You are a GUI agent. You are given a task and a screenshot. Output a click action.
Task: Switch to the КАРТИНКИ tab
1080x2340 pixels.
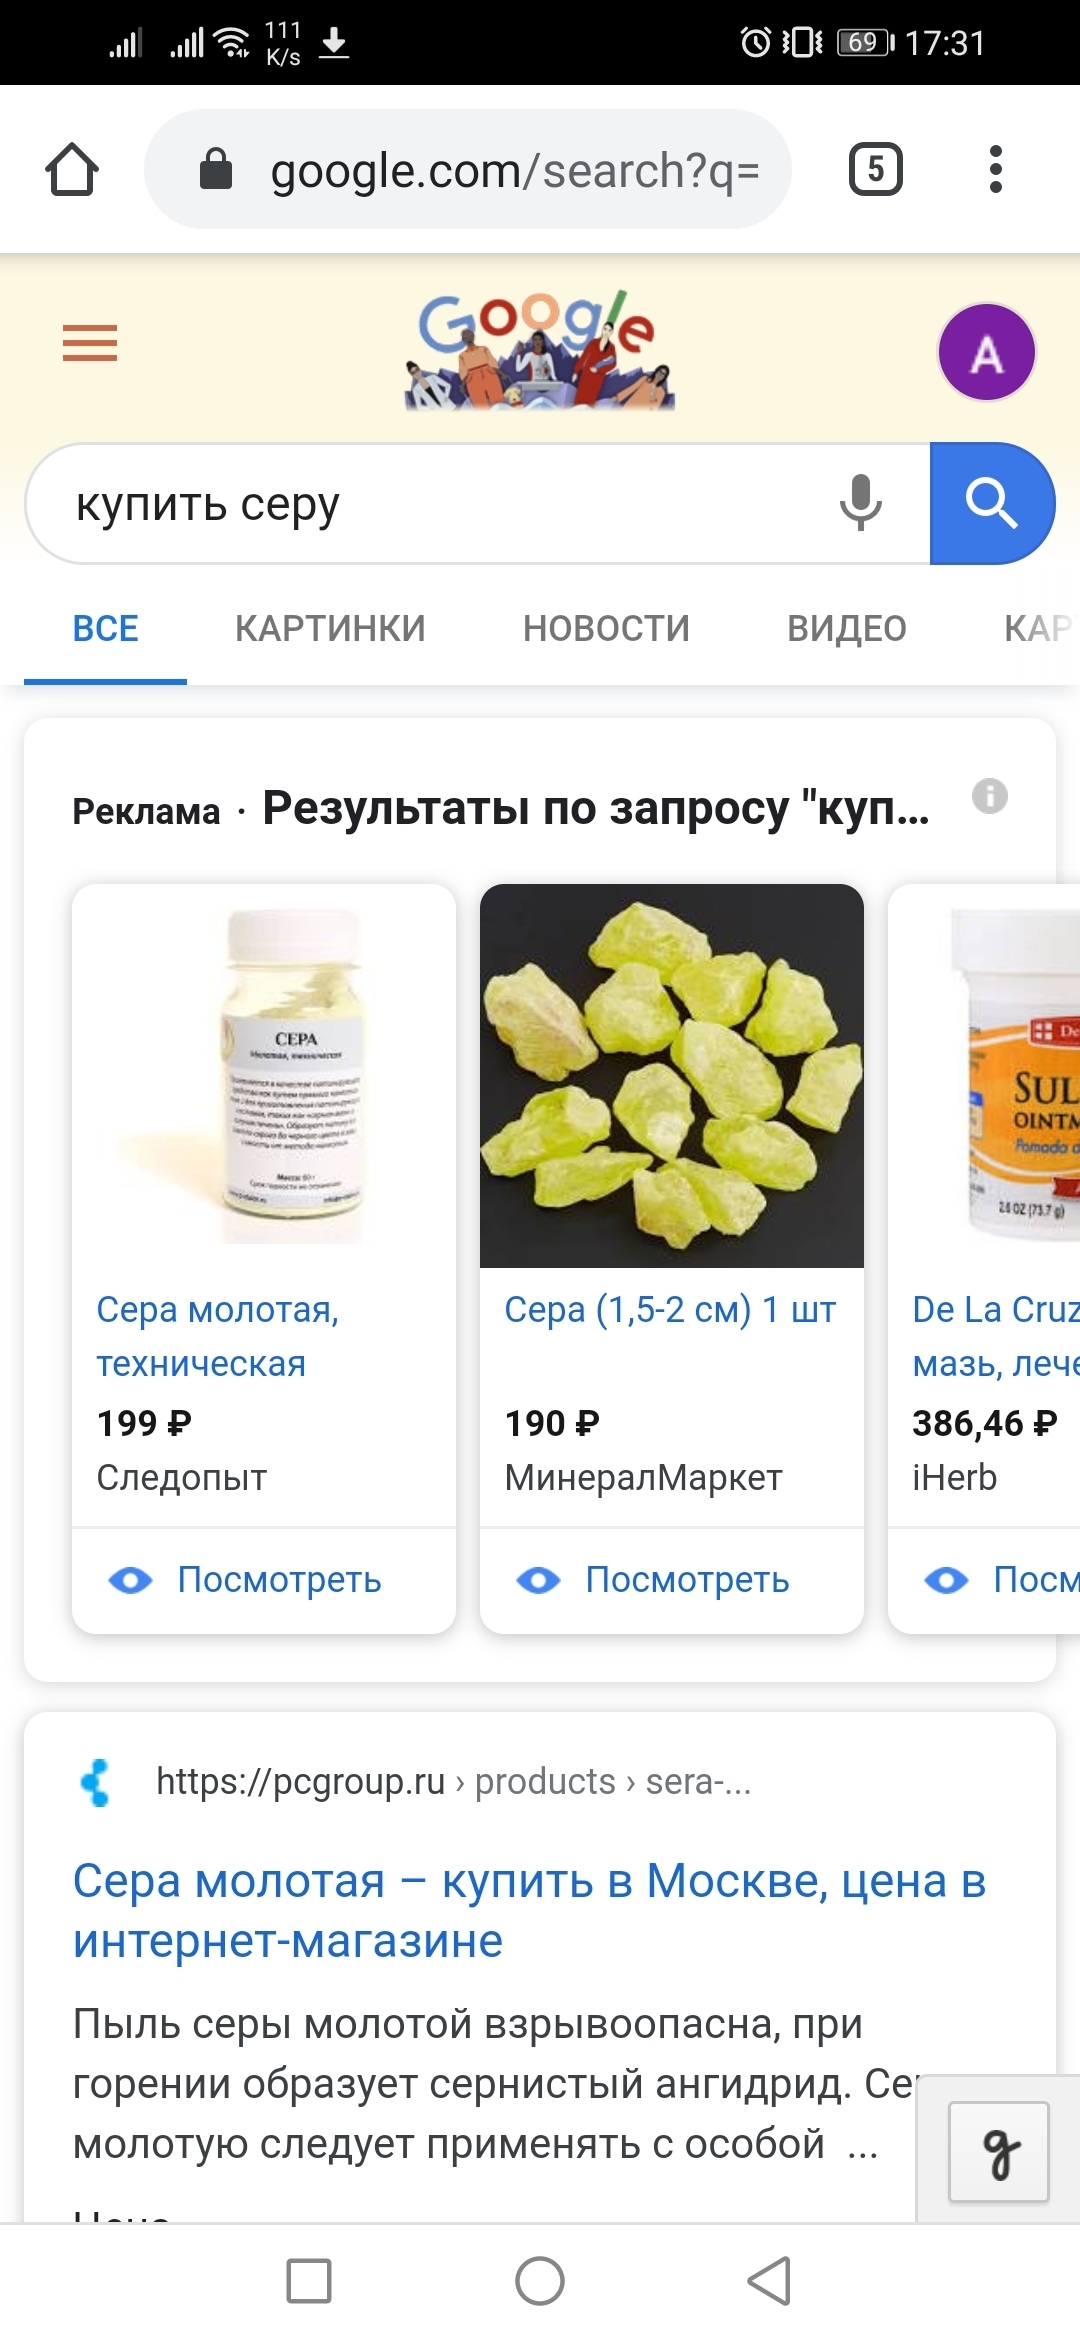(x=330, y=629)
